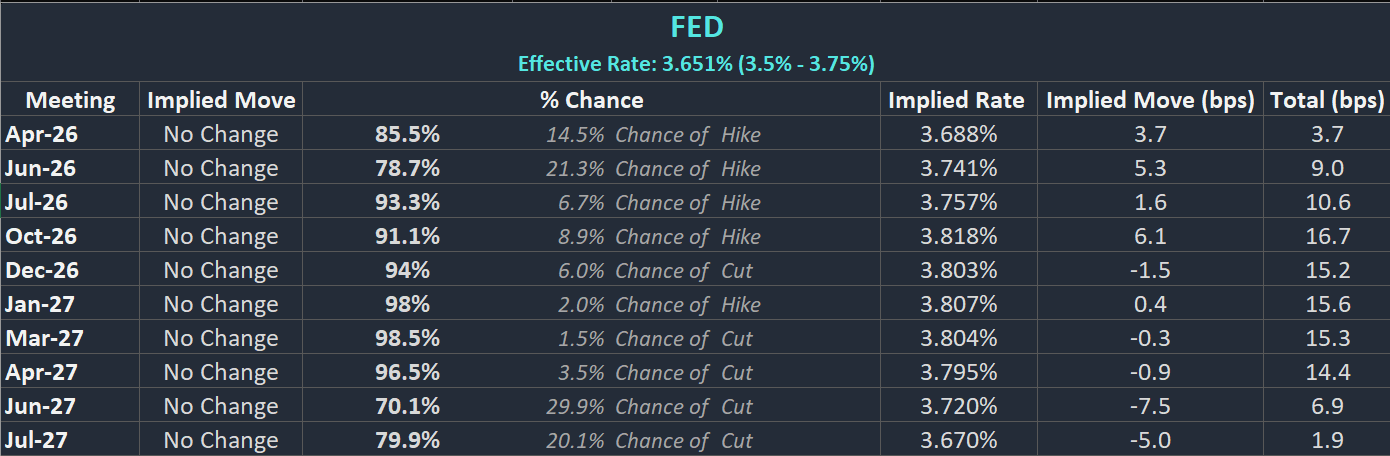The width and height of the screenshot is (1390, 456).
Task: Select Jun-27 No Change cell
Action: coord(221,406)
